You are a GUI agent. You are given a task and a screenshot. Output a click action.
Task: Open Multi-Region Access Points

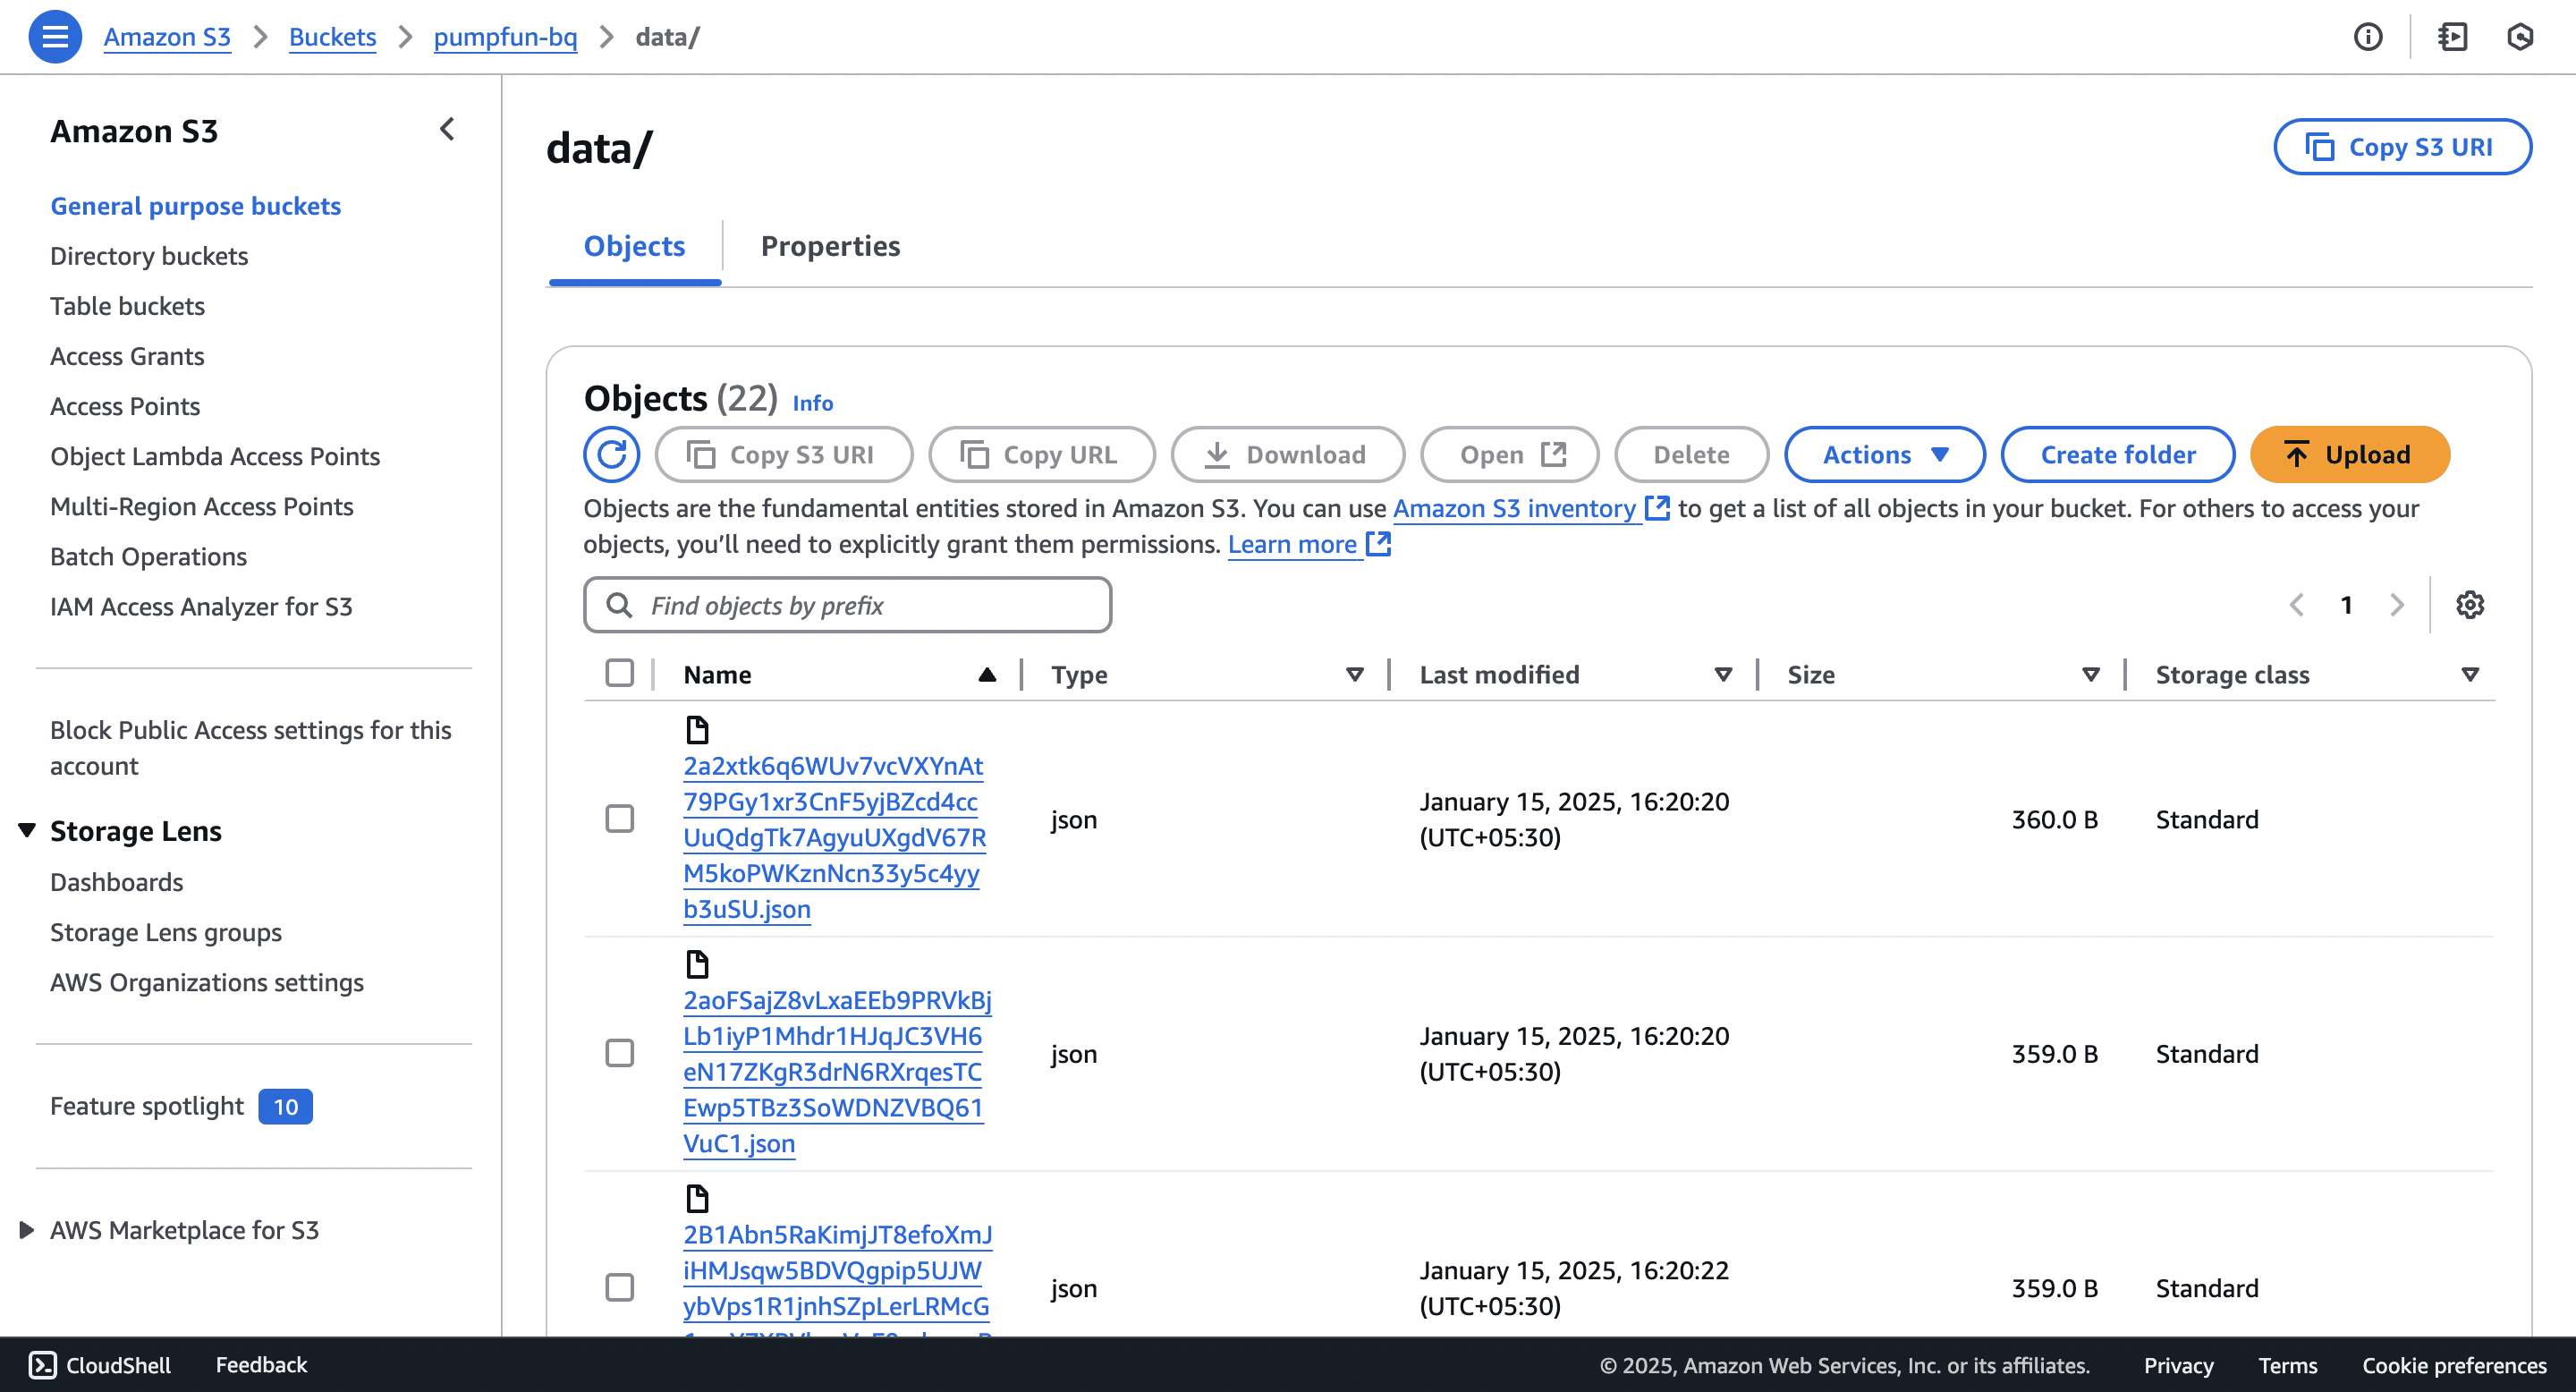[x=202, y=506]
